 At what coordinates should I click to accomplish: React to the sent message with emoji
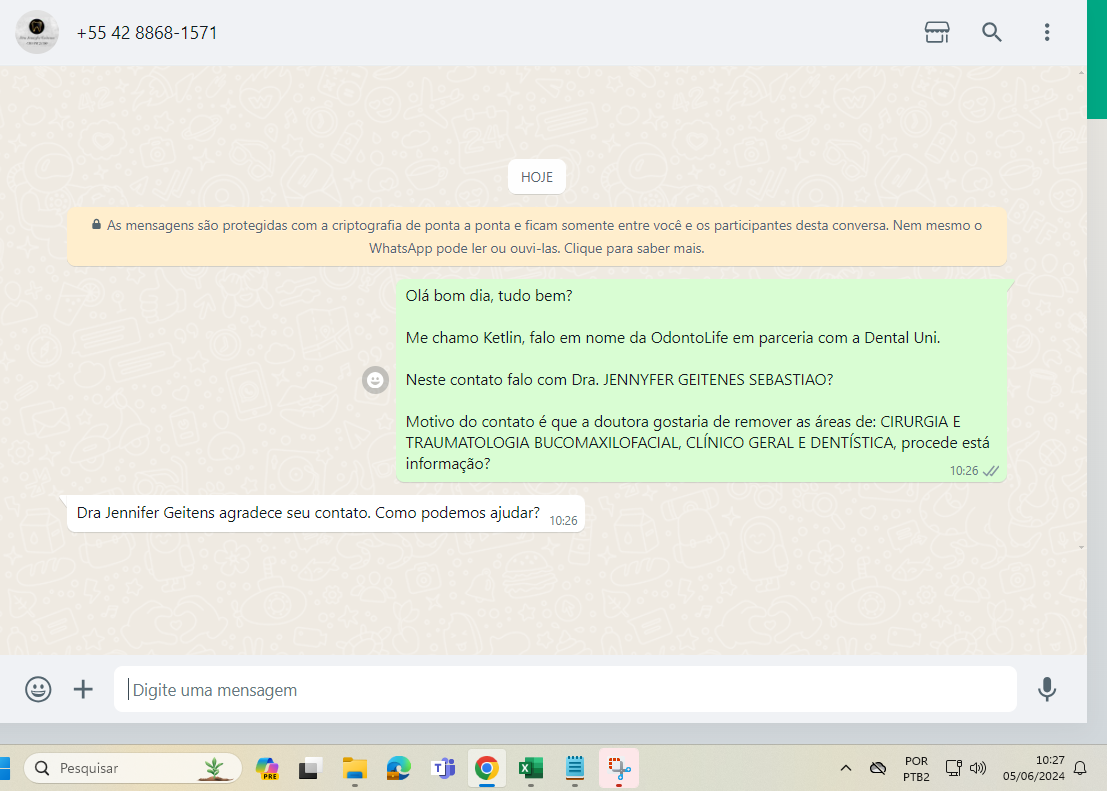(375, 380)
